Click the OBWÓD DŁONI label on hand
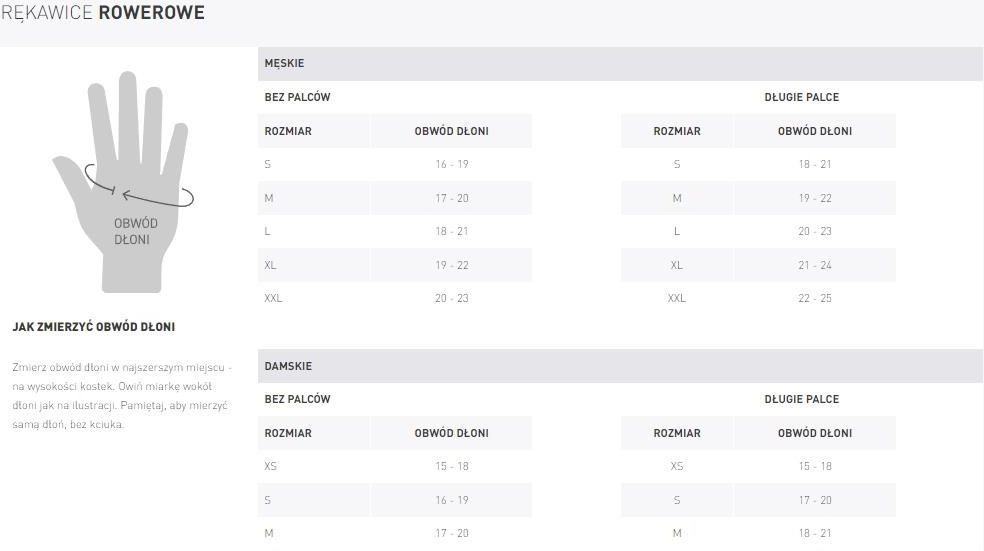 [x=135, y=232]
